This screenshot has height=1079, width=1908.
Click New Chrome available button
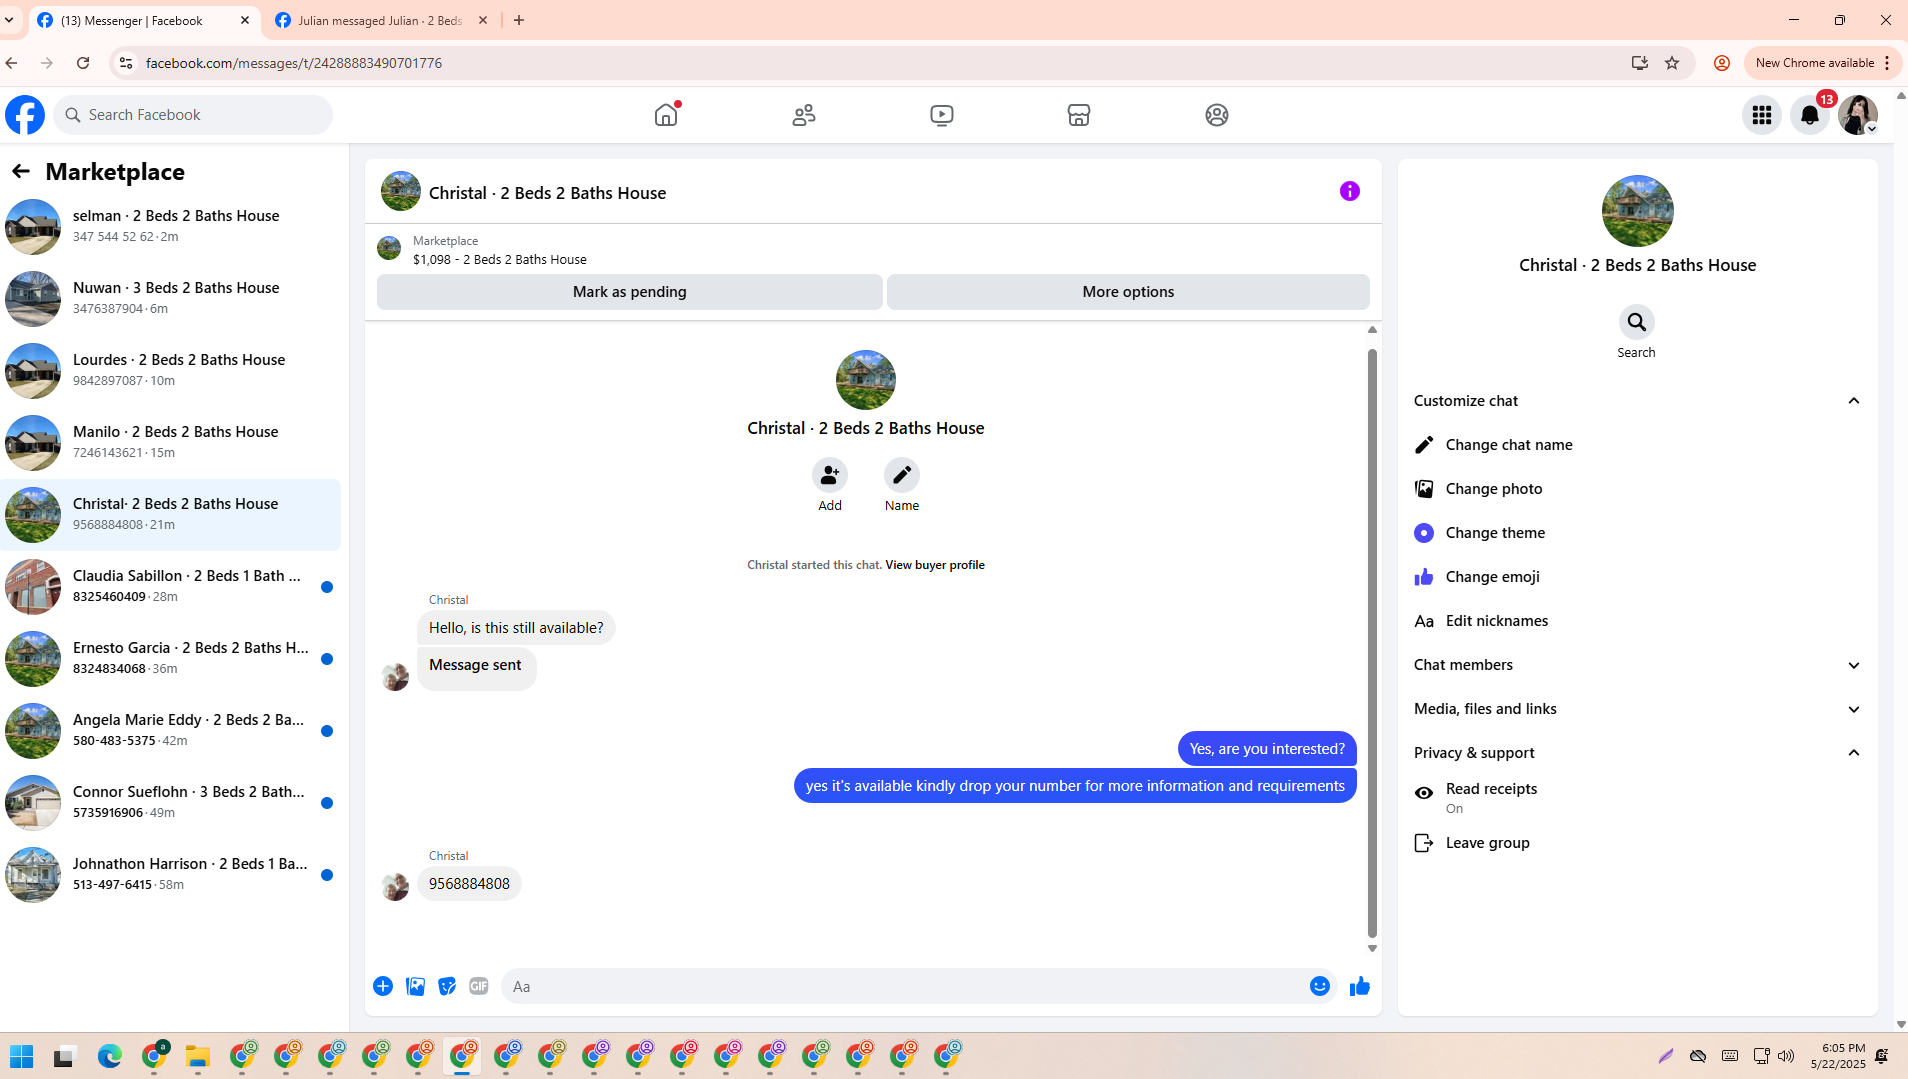point(1823,63)
